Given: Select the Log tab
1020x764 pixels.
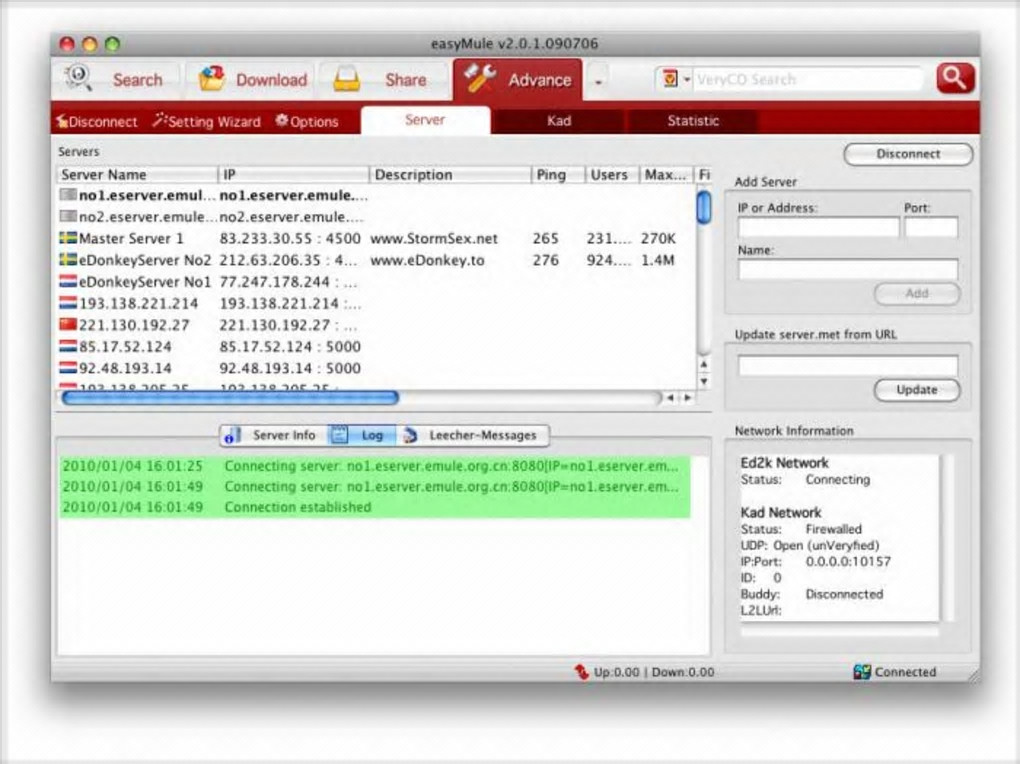Looking at the screenshot, I should (x=361, y=435).
